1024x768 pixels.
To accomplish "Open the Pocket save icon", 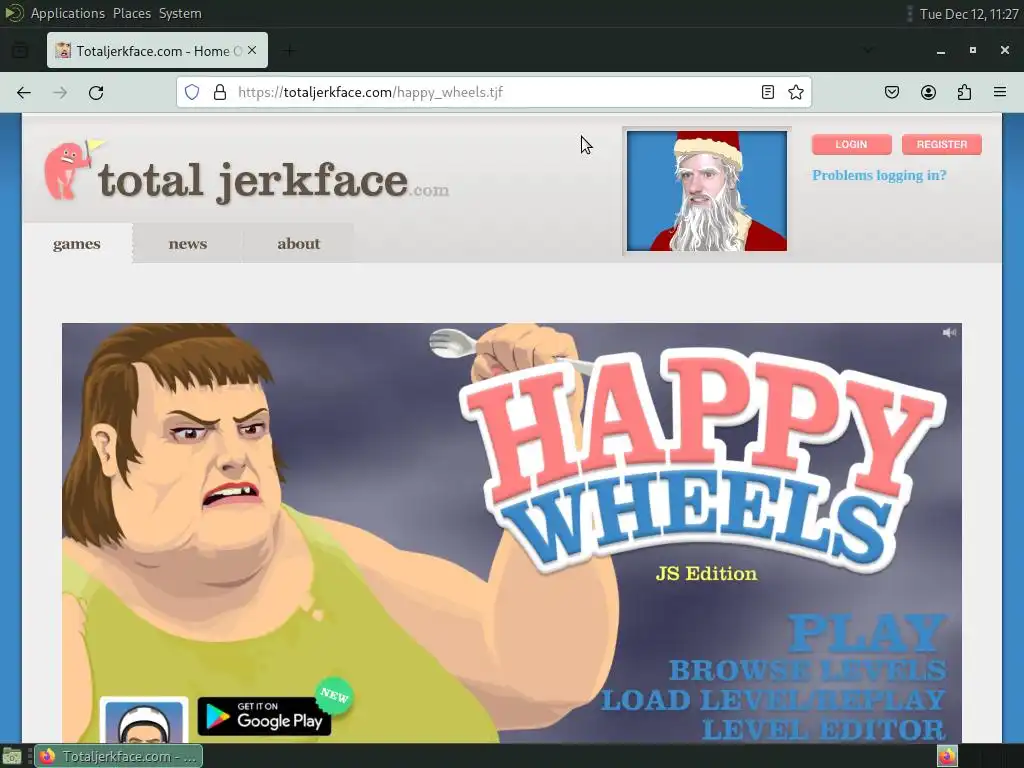I will 892,92.
